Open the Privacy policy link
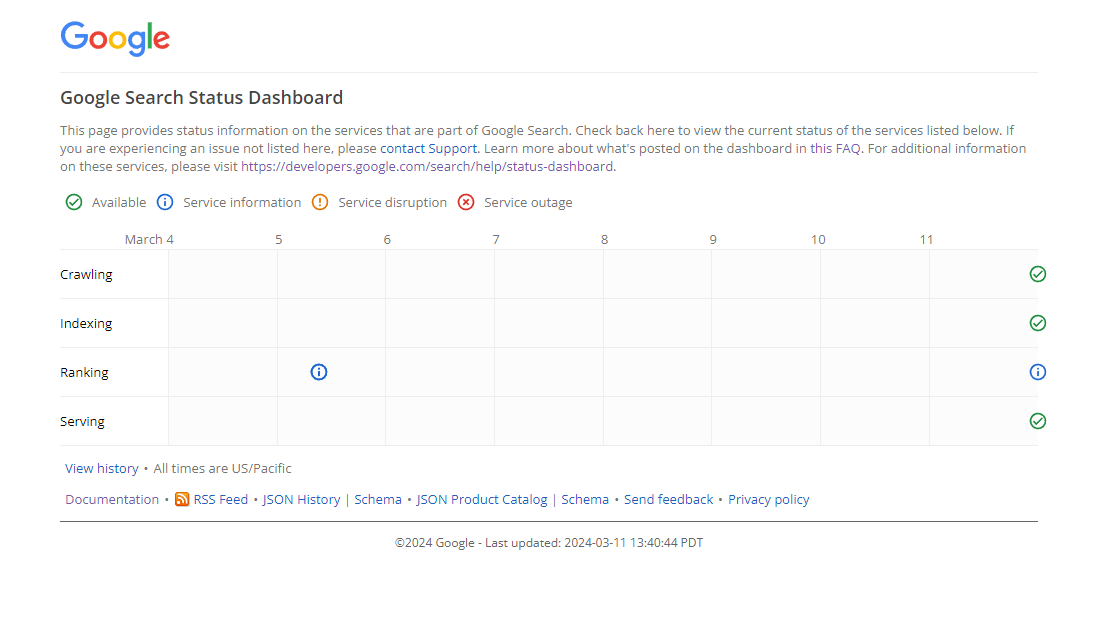The image size is (1108, 631). [x=769, y=500]
